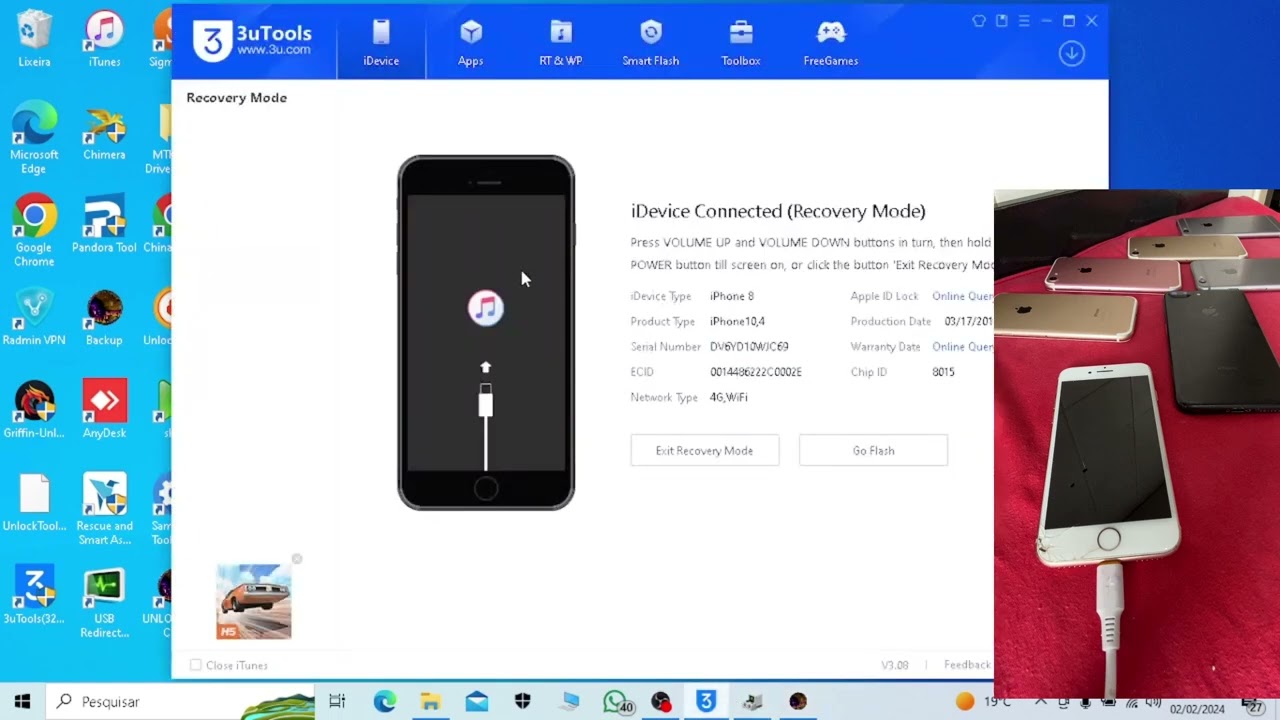
Task: Close the racing game ad thumbnail
Action: point(297,559)
